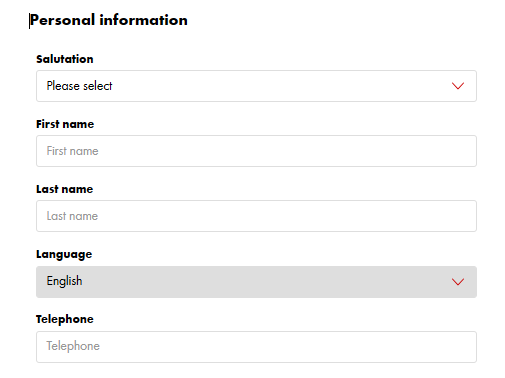Click the 'First name' placeholder text
The width and height of the screenshot is (505, 378).
pos(72,151)
